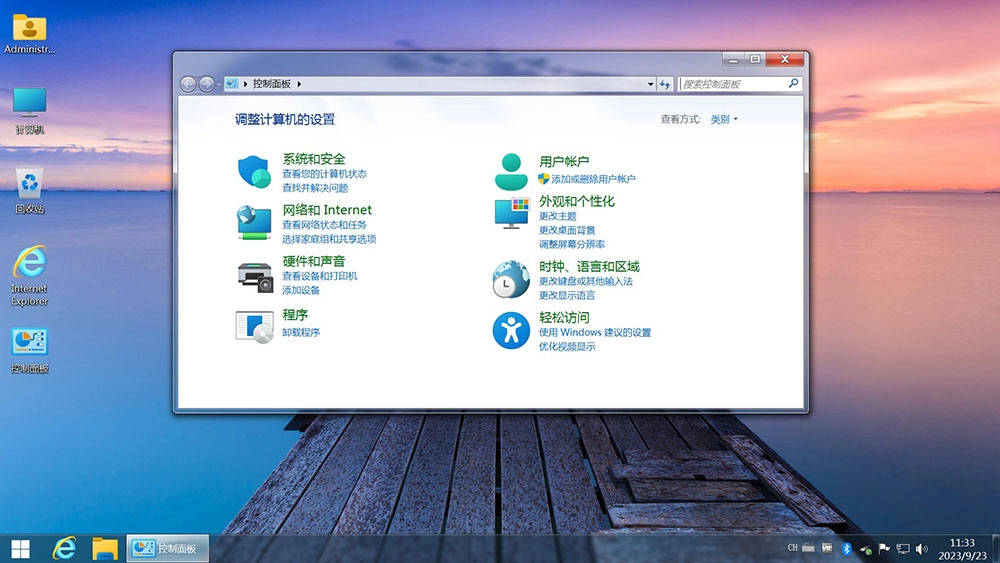The width and height of the screenshot is (1000, 563).
Task: Open the Clock, Language and Region globe icon
Action: click(511, 279)
